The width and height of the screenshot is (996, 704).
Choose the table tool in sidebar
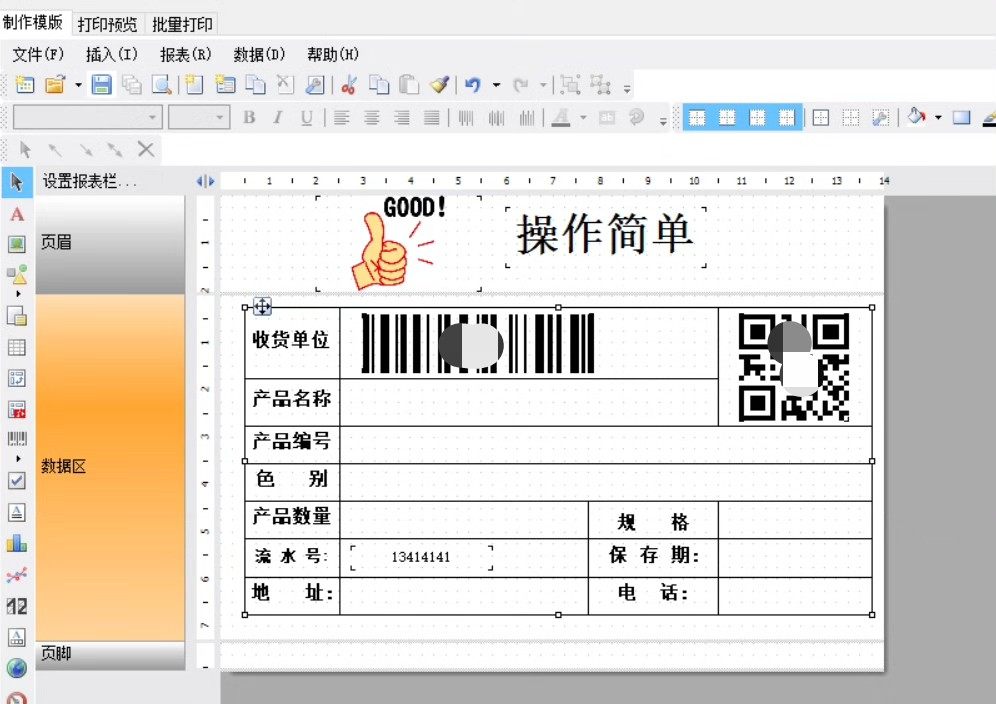(x=17, y=348)
